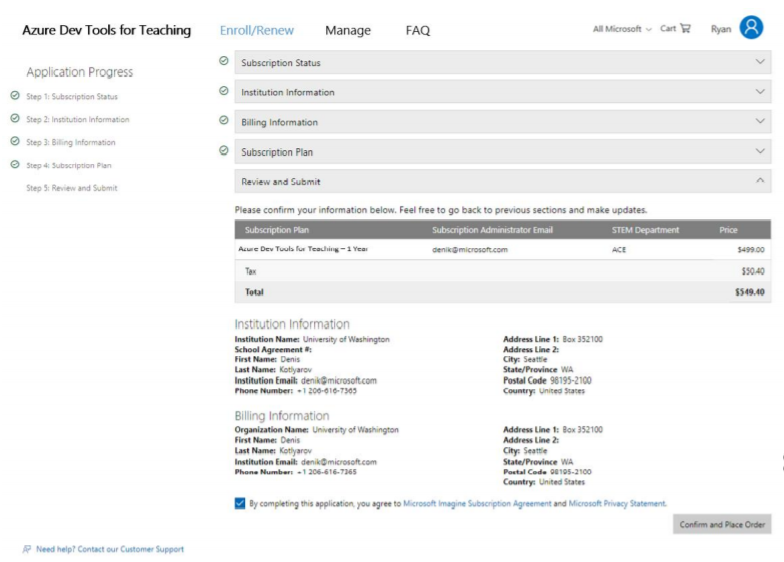Click checkmark icon for Step 1 in sidebar
The height and width of the screenshot is (562, 784).
pyautogui.click(x=15, y=95)
